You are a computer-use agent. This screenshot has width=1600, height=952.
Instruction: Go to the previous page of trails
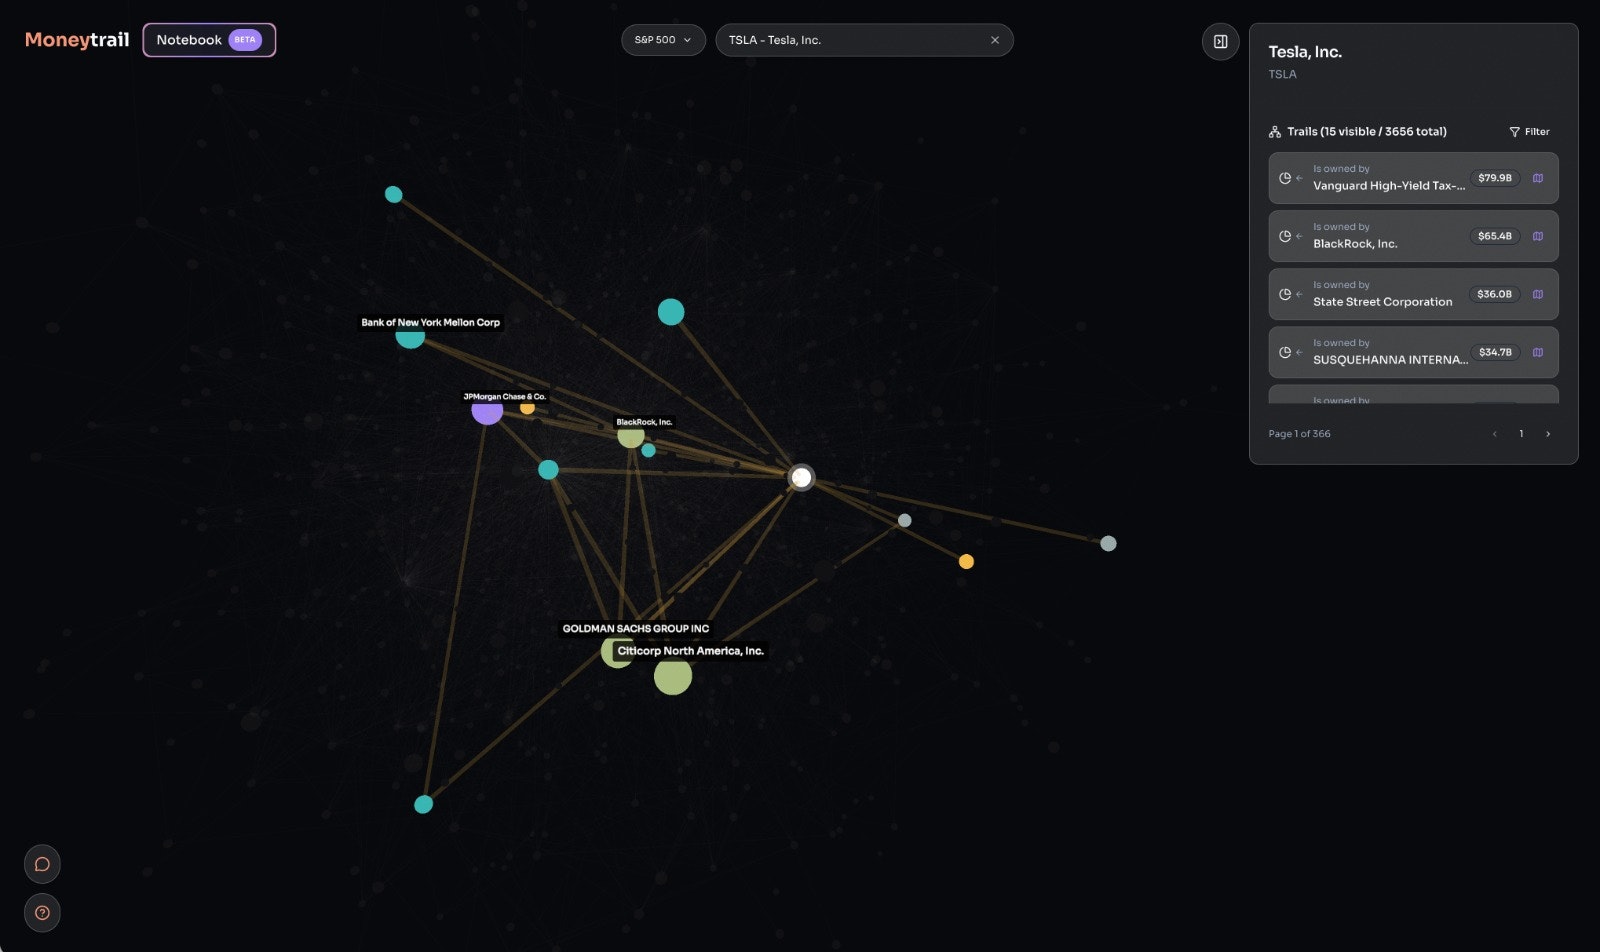pyautogui.click(x=1494, y=434)
